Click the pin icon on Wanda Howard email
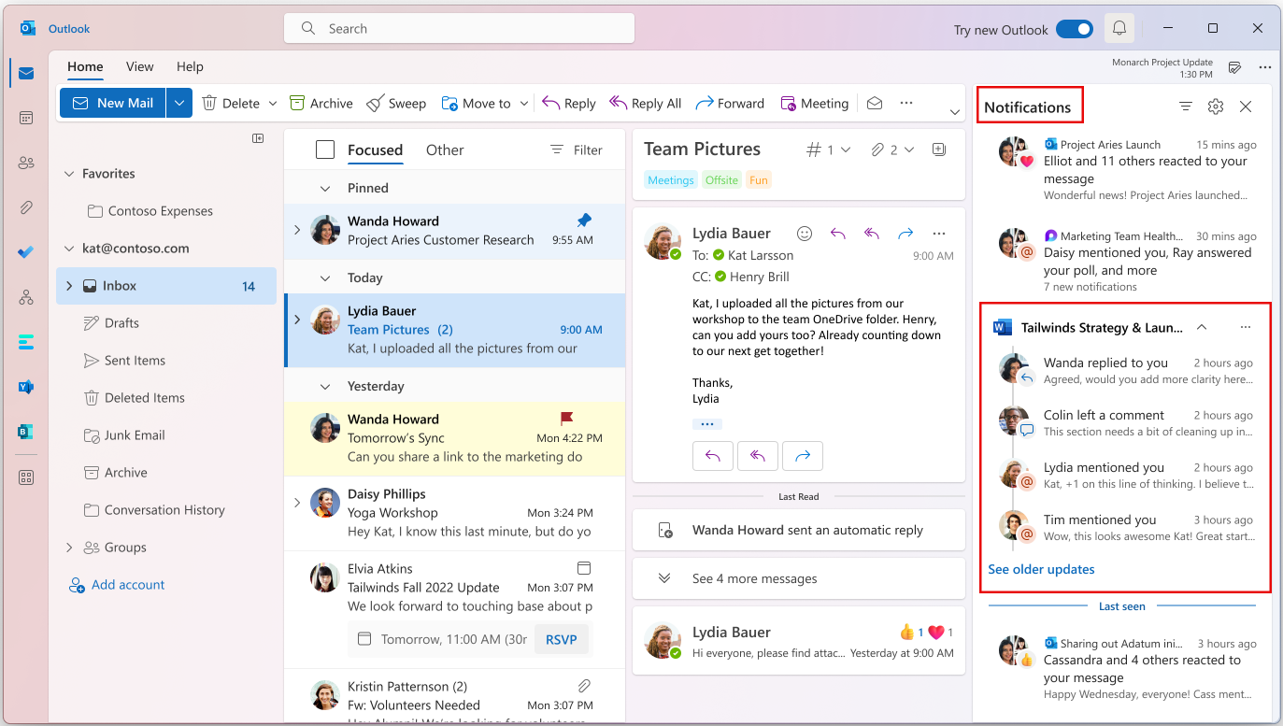This screenshot has height=726, width=1283. click(x=584, y=220)
